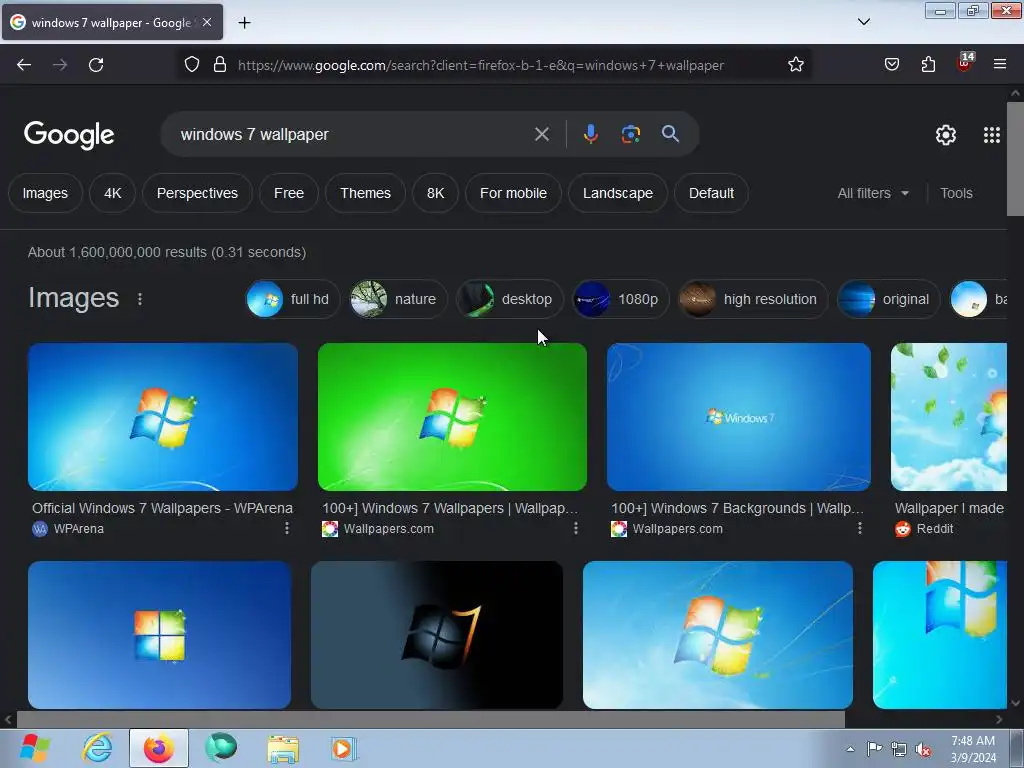The height and width of the screenshot is (768, 1024).
Task: Open the green Windows 7 wallpaper thumbnail
Action: point(452,417)
